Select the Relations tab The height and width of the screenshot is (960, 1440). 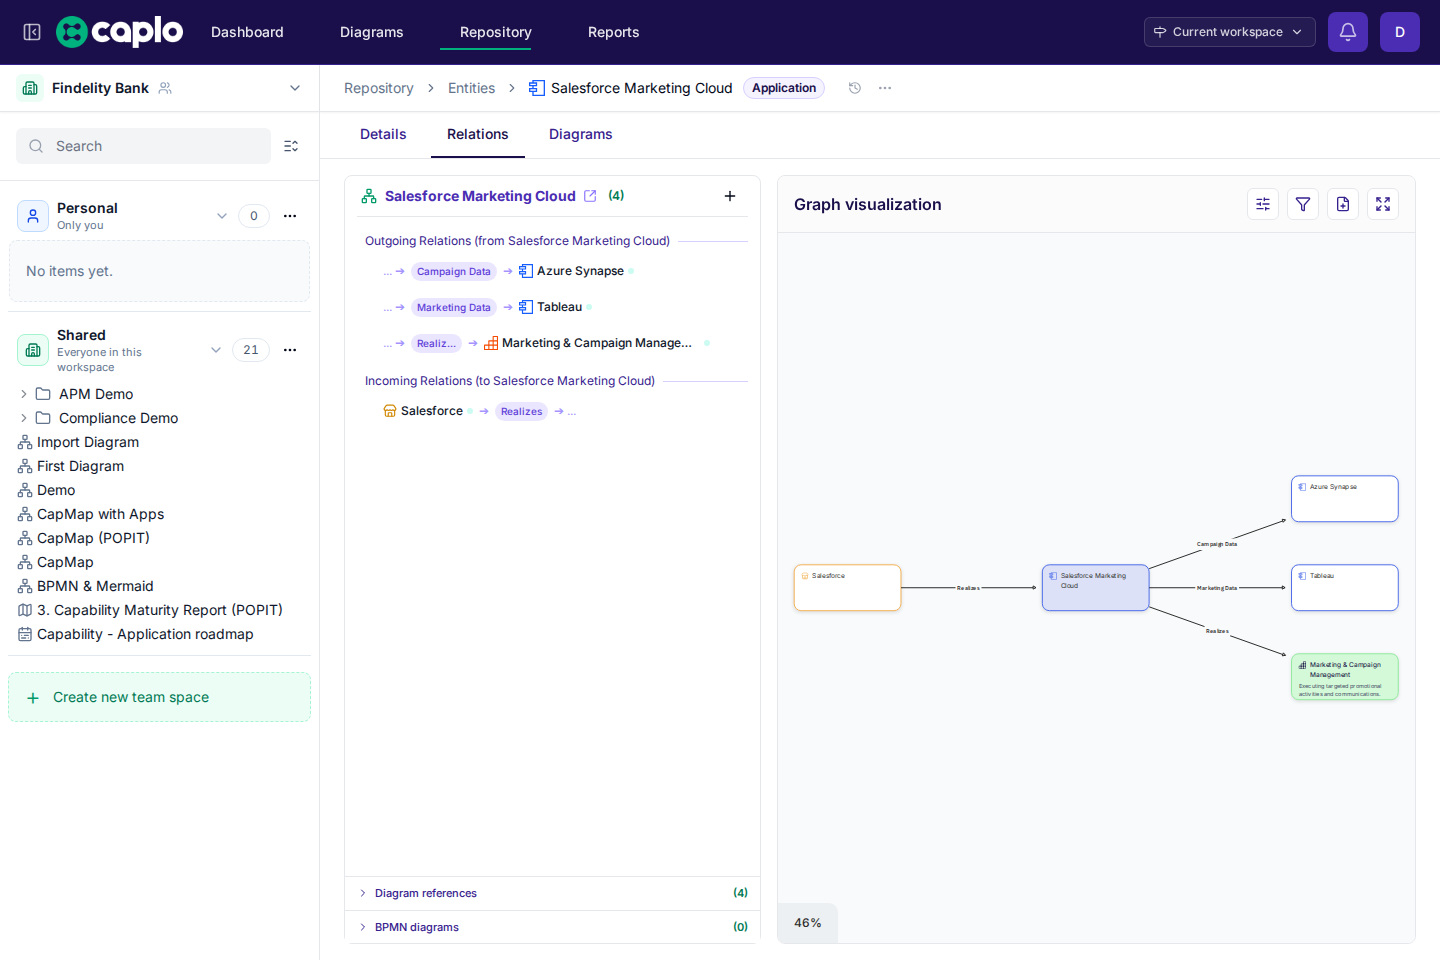click(478, 134)
